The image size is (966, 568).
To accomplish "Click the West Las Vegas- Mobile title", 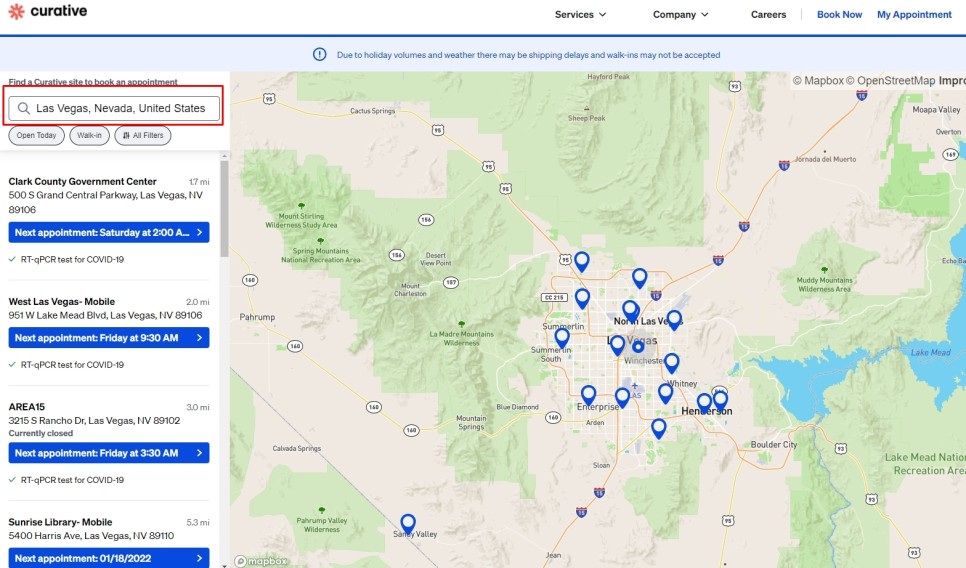I will coord(62,301).
